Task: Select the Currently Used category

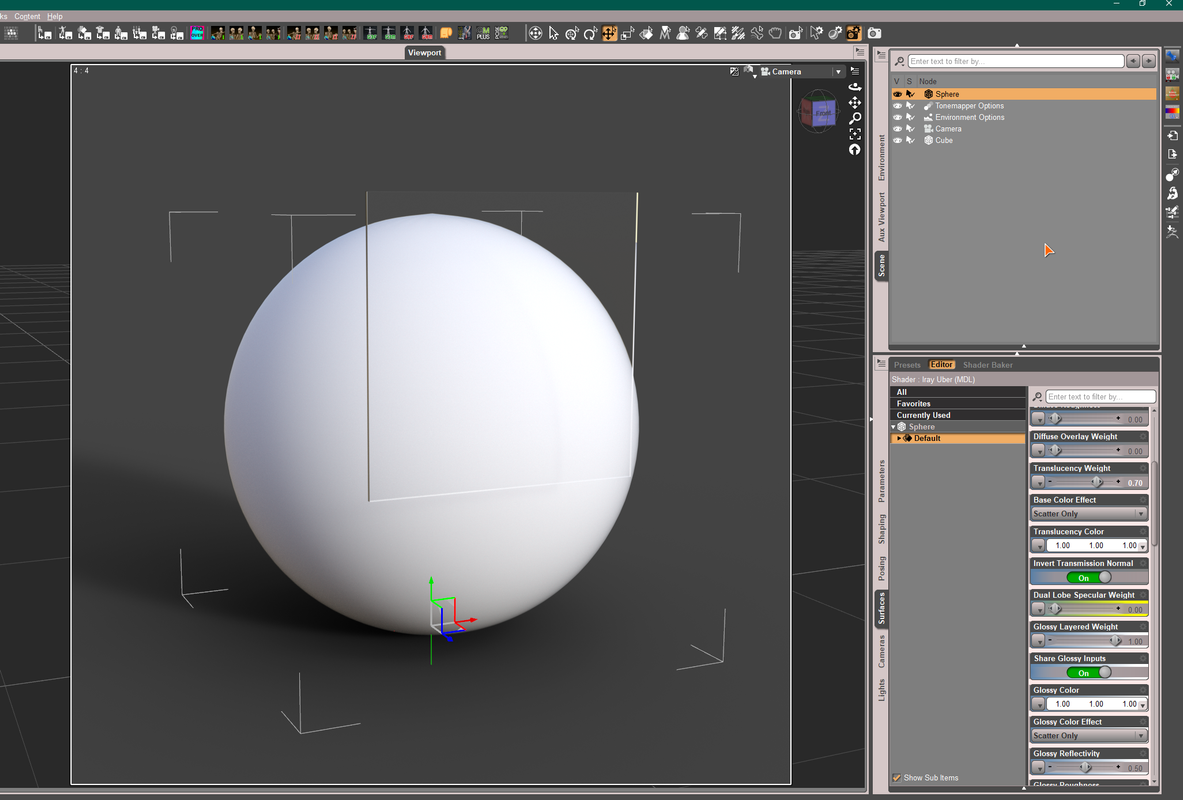Action: coord(958,415)
